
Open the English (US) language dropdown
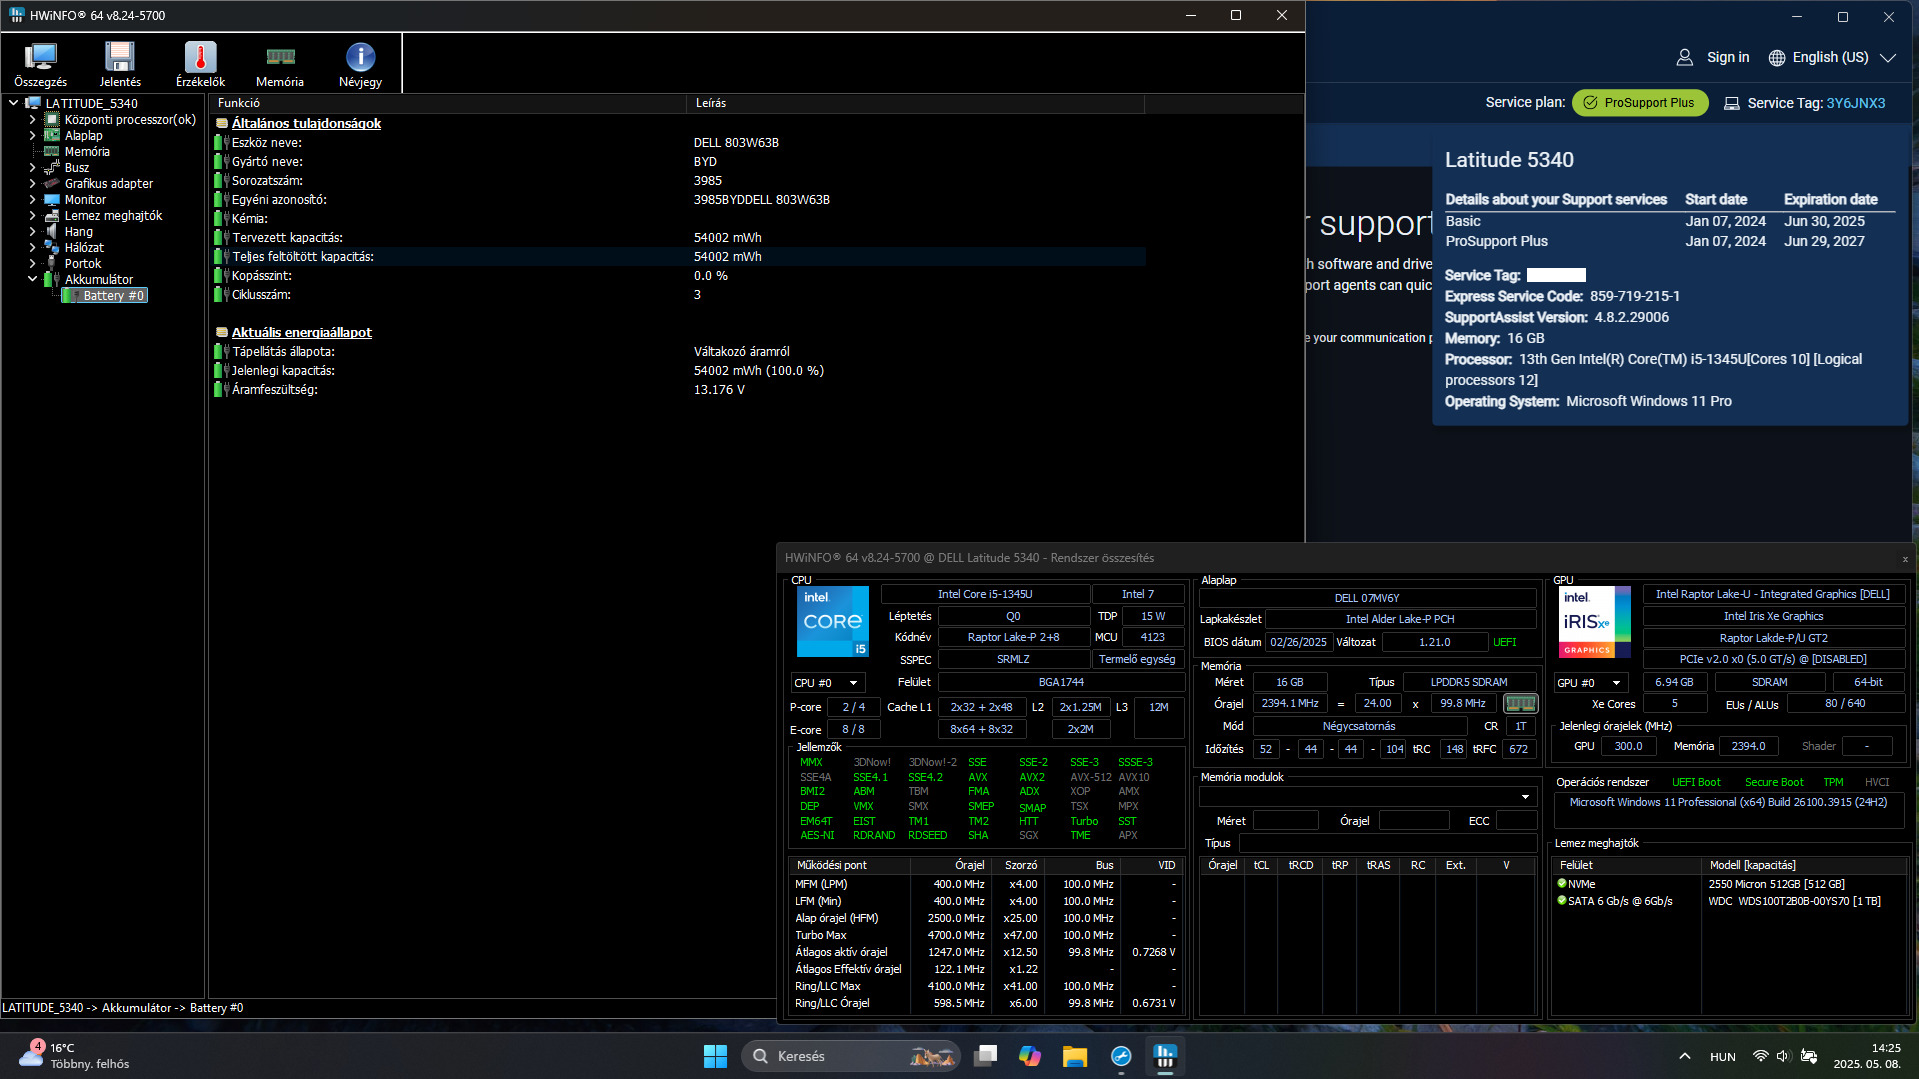point(1832,57)
